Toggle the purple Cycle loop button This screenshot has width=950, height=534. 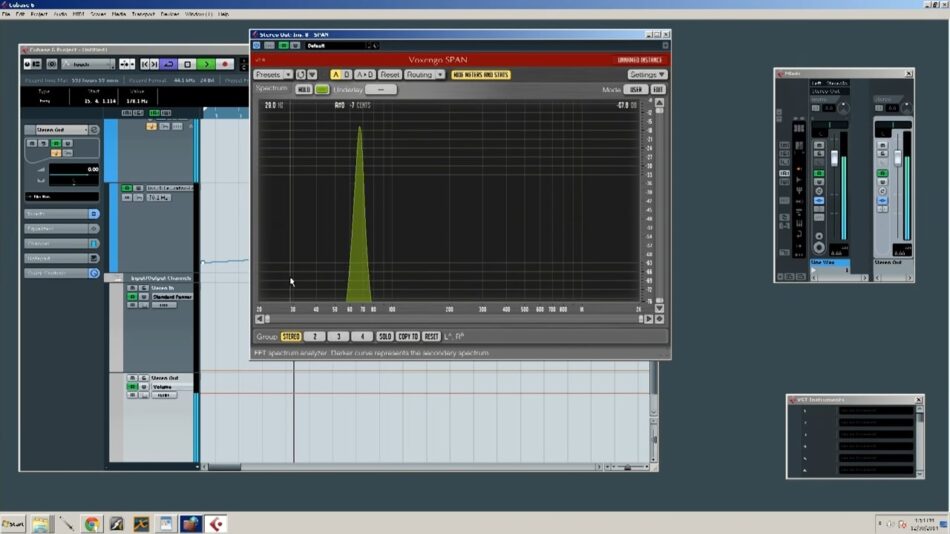click(x=169, y=64)
